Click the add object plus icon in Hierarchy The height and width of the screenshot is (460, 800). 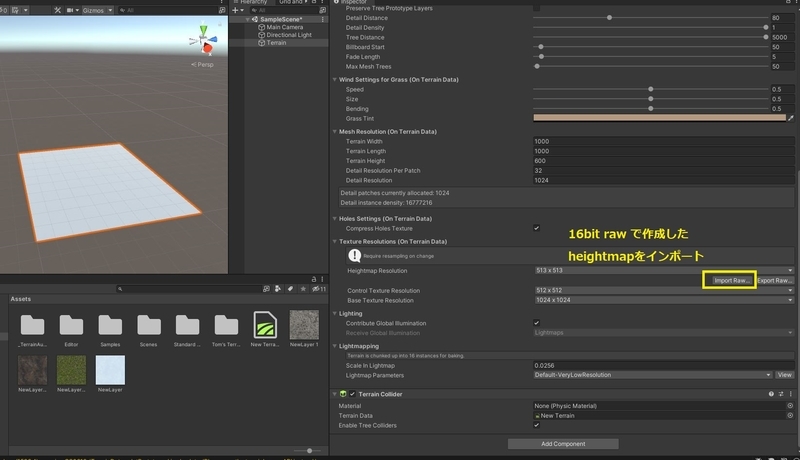235,10
